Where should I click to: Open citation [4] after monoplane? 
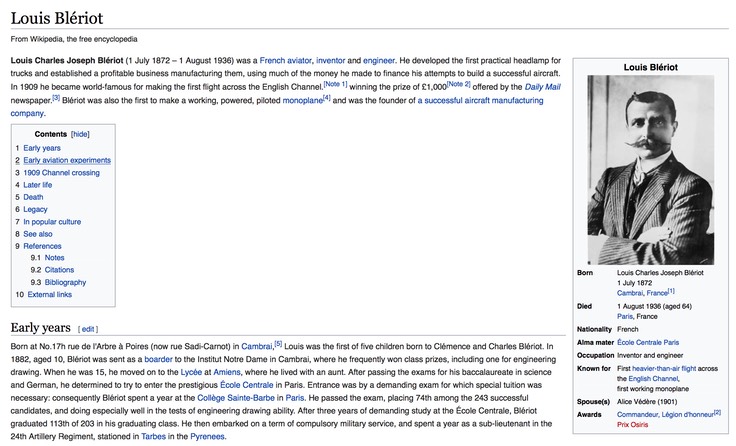327,98
